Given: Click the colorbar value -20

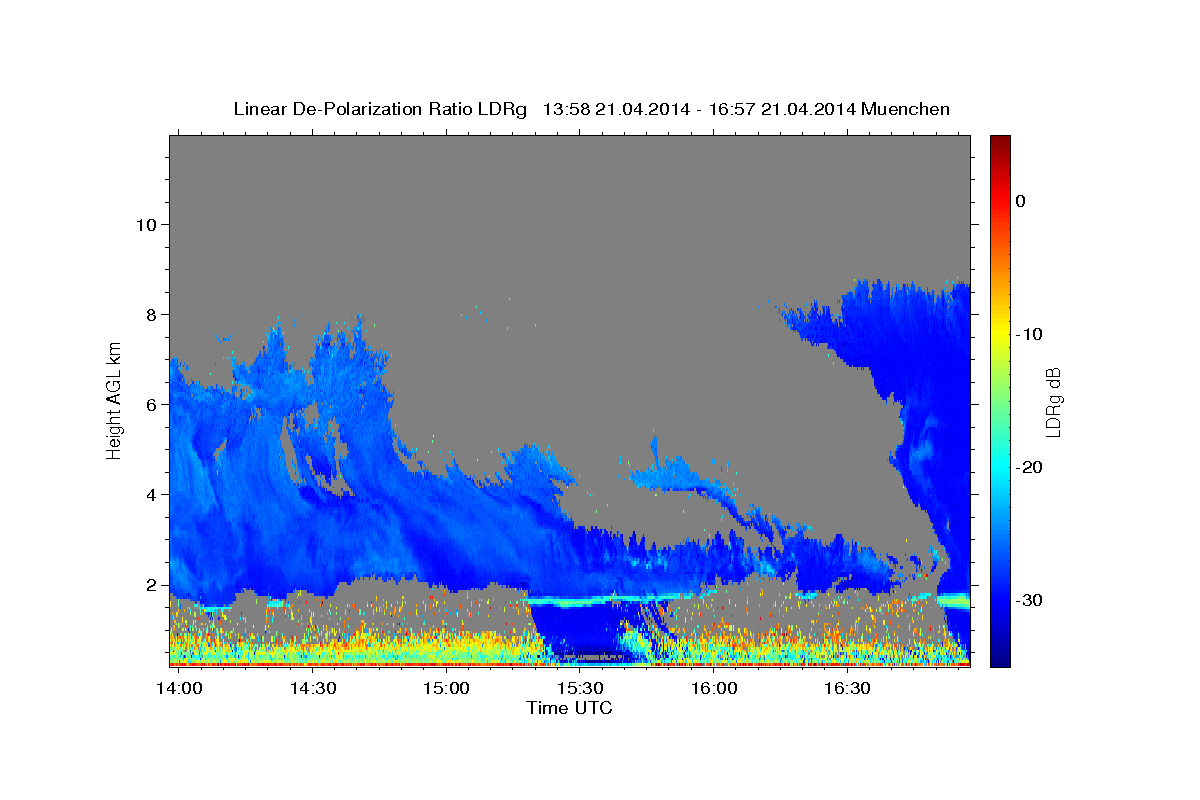Looking at the screenshot, I should (1029, 467).
